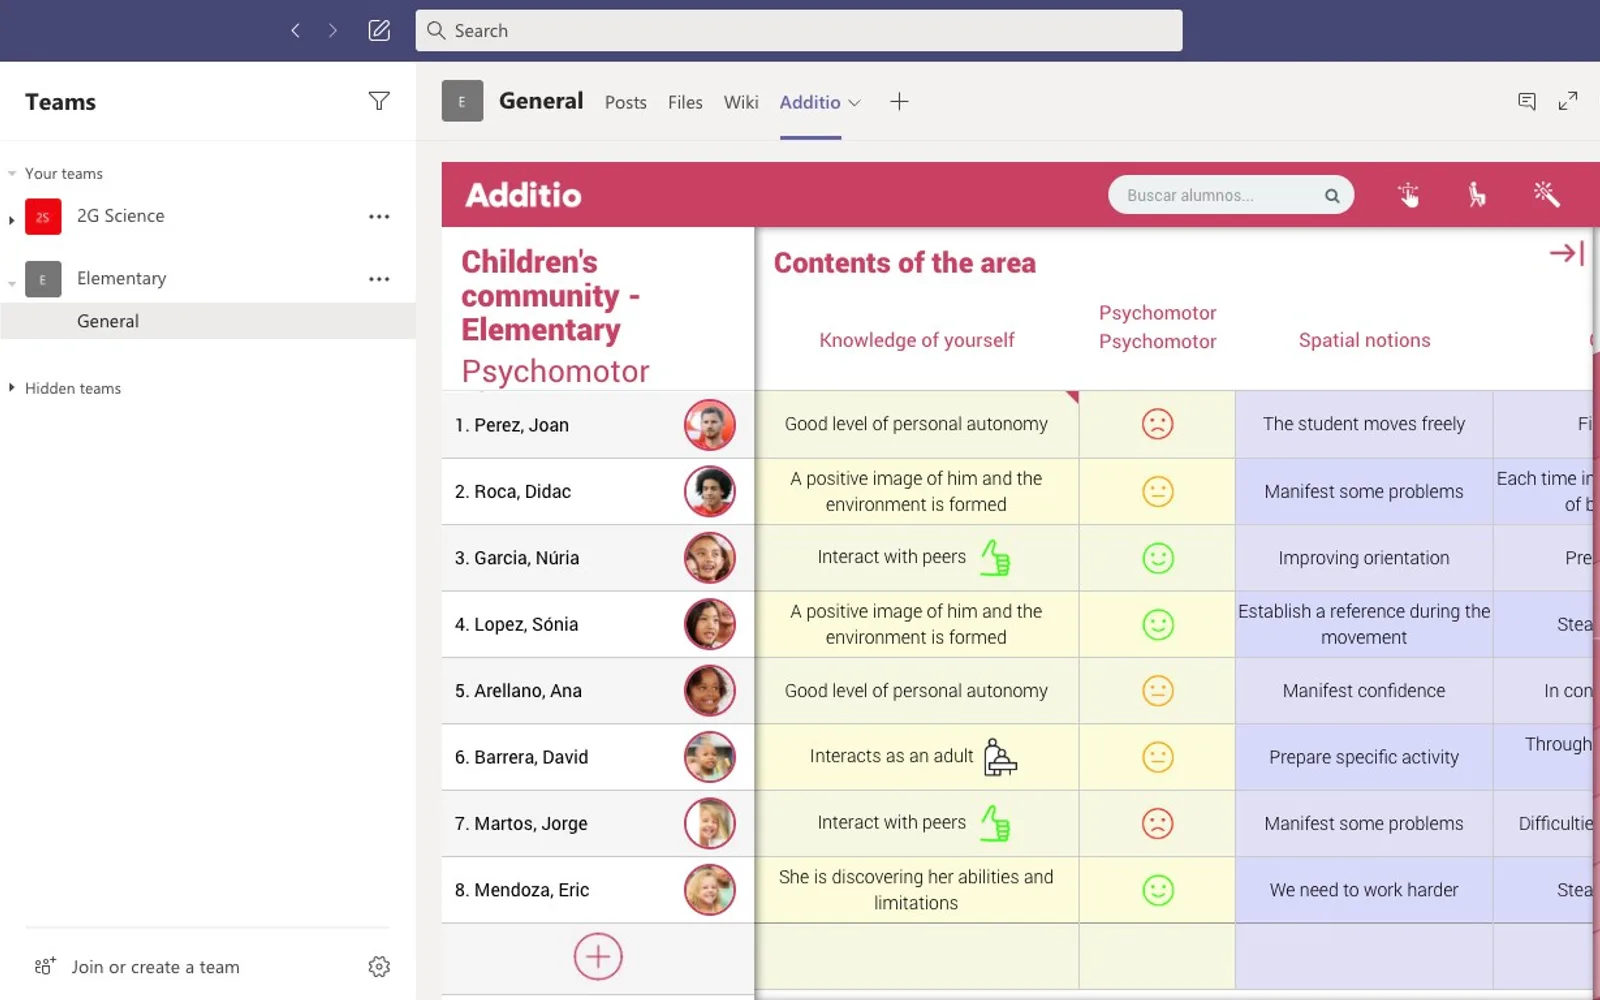
Task: Click the 'Prepare specific activity' cell
Action: tap(1364, 757)
